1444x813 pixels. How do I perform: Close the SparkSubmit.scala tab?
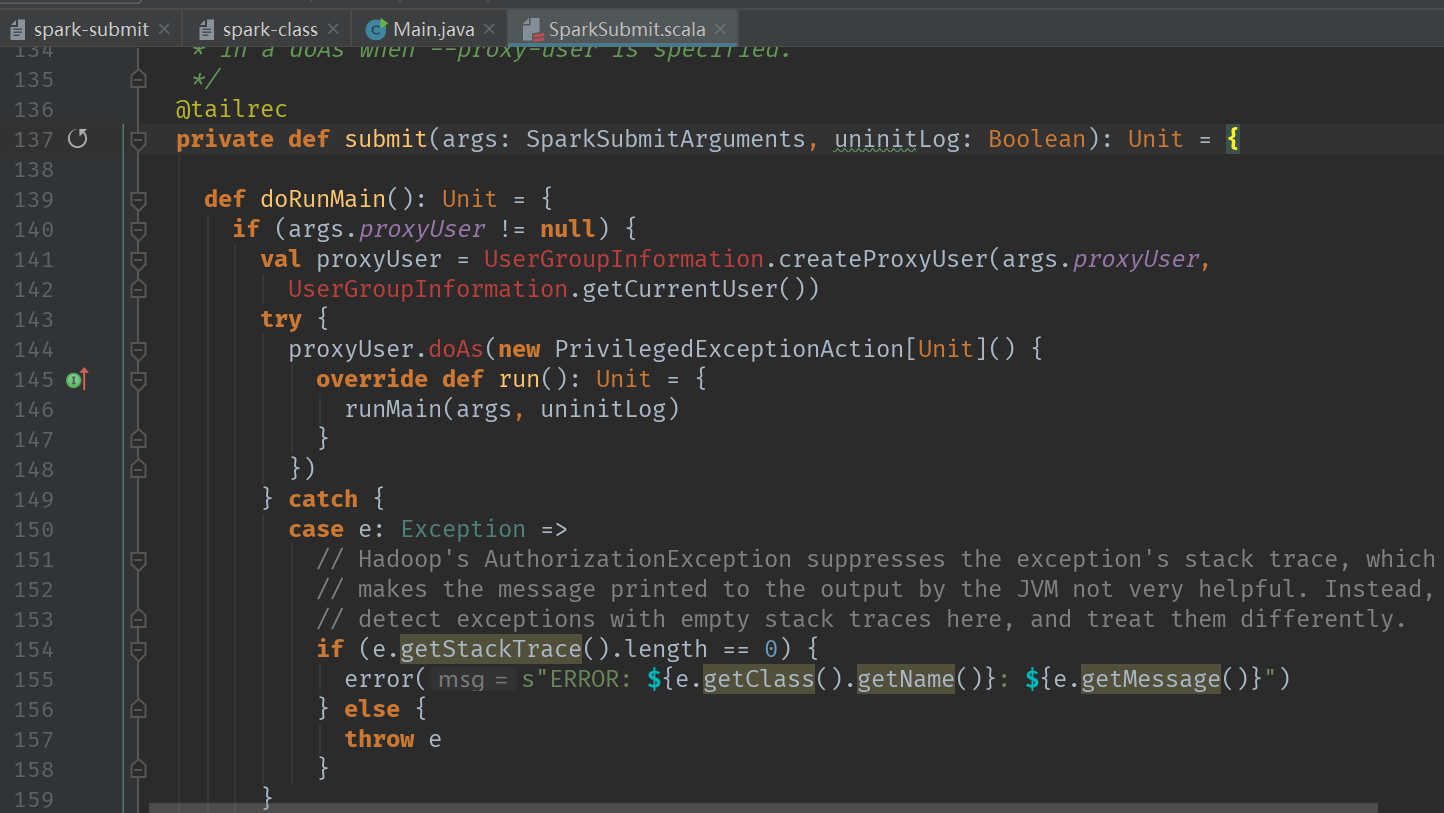[720, 30]
